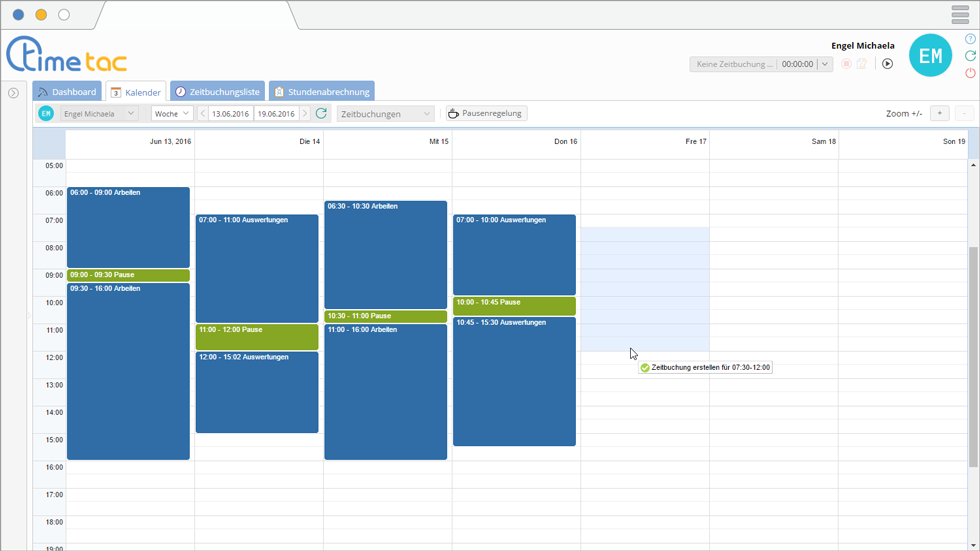Open the browser hamburger menu

tap(960, 15)
